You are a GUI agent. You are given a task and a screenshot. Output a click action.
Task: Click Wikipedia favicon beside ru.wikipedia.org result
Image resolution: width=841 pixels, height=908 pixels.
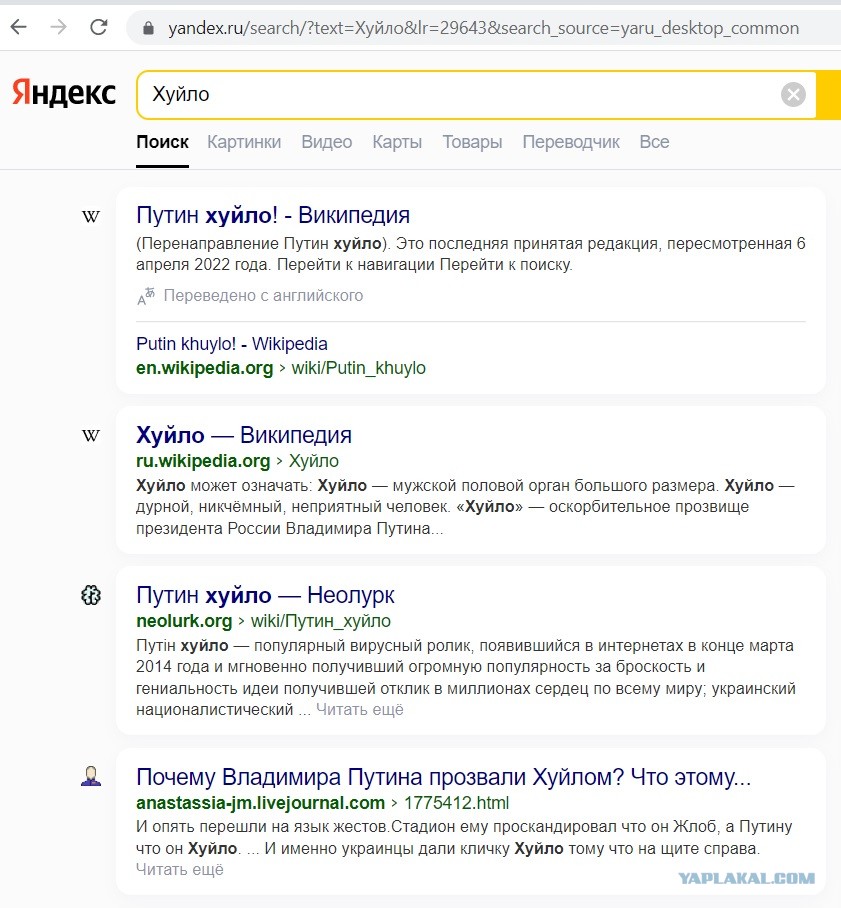[91, 435]
